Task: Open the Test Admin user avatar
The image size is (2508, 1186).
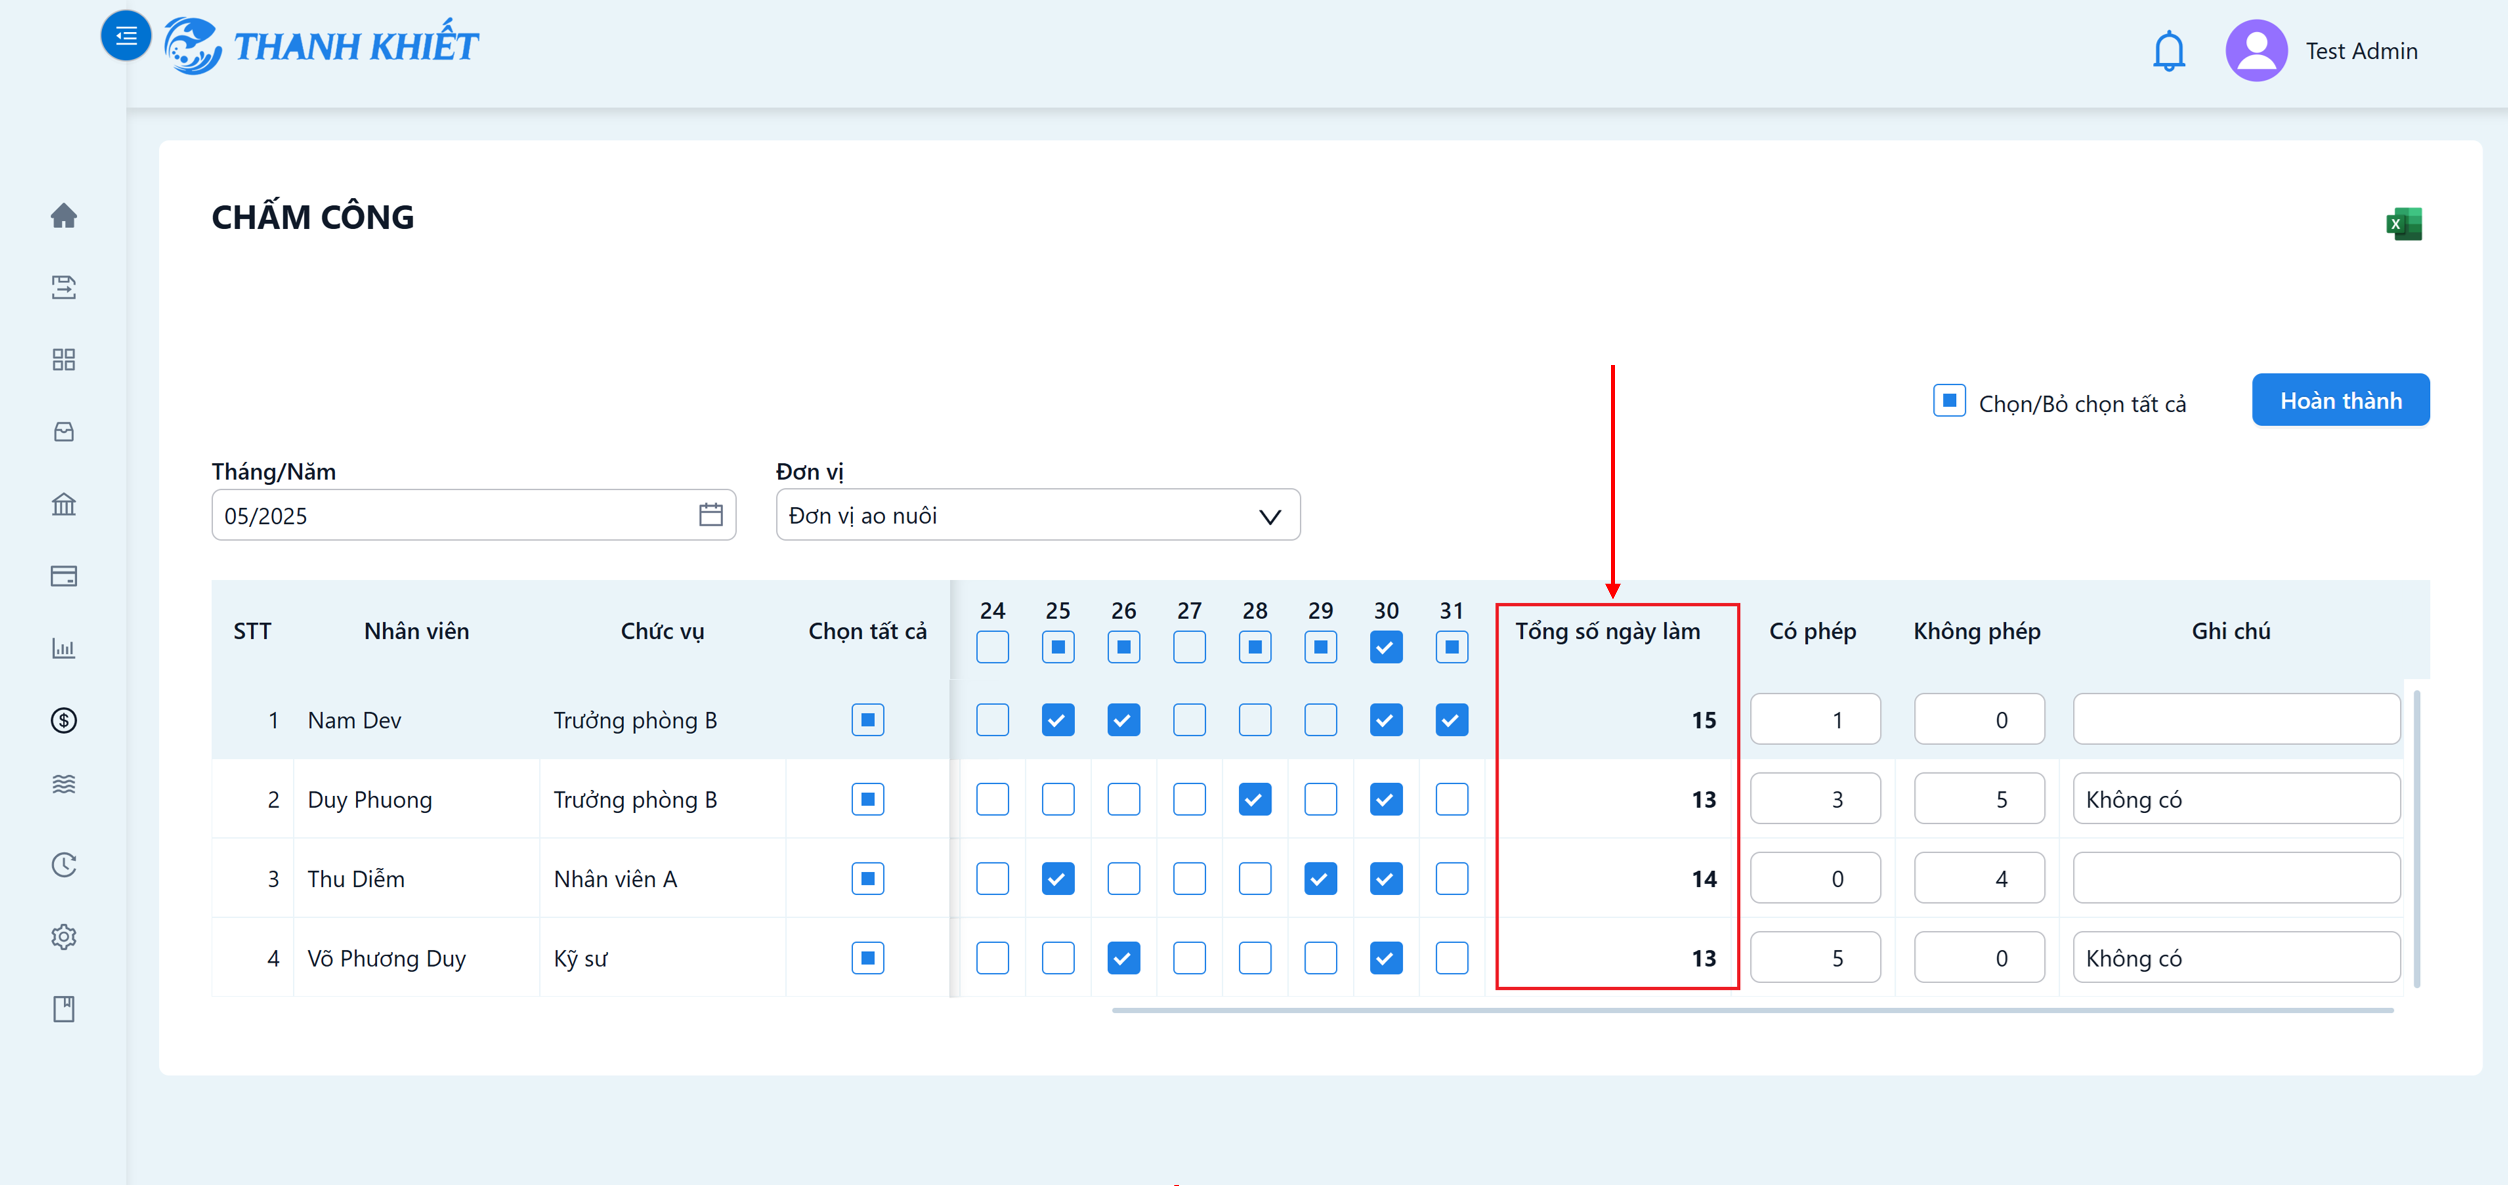Action: coord(2256,51)
